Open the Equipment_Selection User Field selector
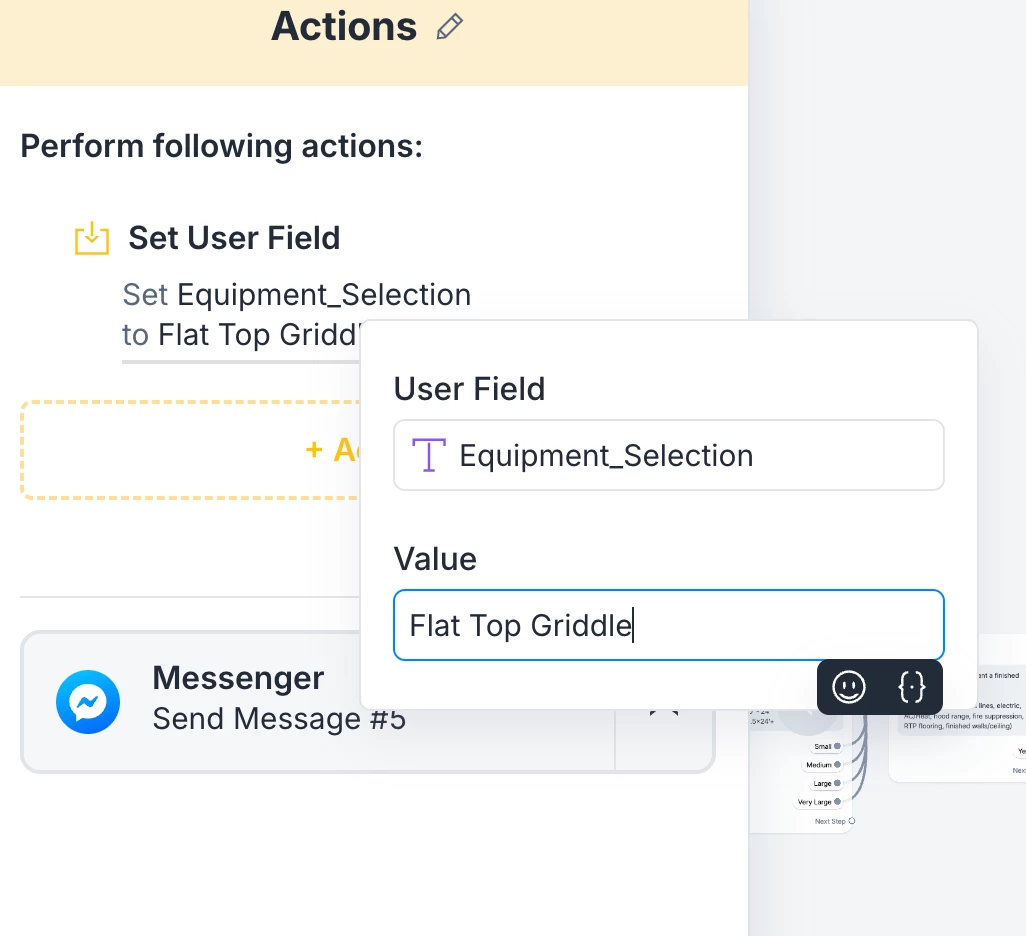1026x936 pixels. coord(668,455)
